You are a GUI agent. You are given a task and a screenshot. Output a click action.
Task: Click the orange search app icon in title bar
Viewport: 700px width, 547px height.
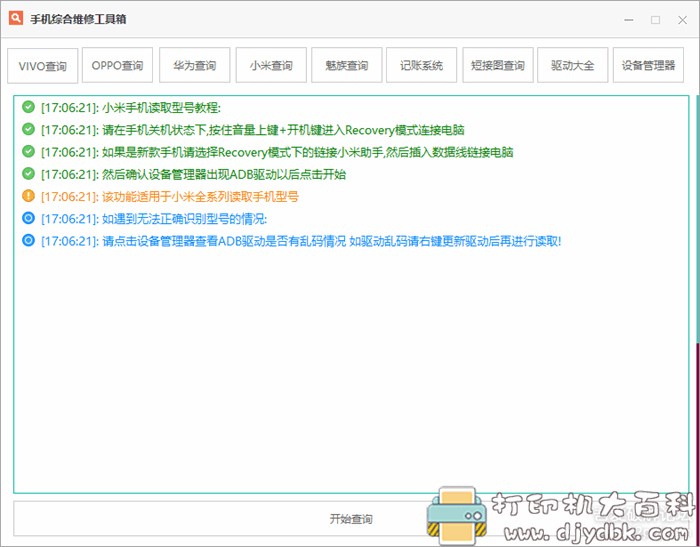(x=16, y=18)
